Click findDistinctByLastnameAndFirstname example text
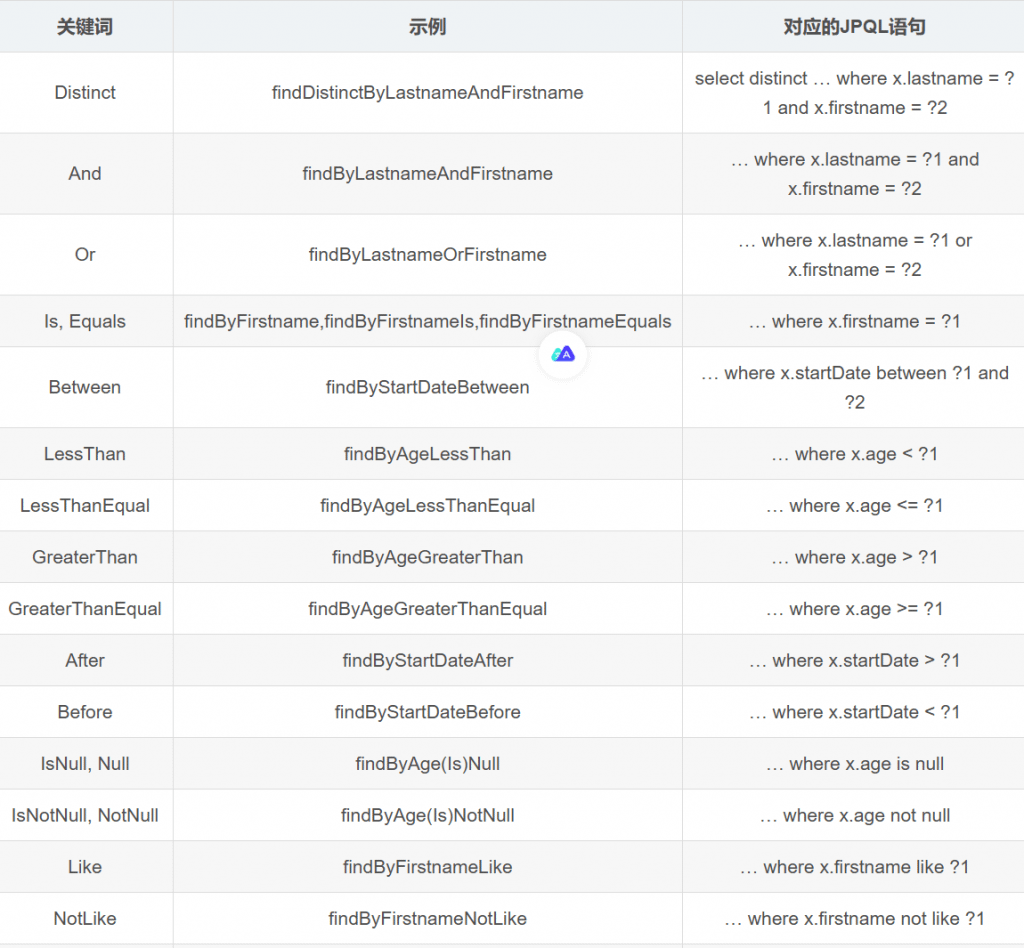Image resolution: width=1024 pixels, height=948 pixels. tap(427, 93)
